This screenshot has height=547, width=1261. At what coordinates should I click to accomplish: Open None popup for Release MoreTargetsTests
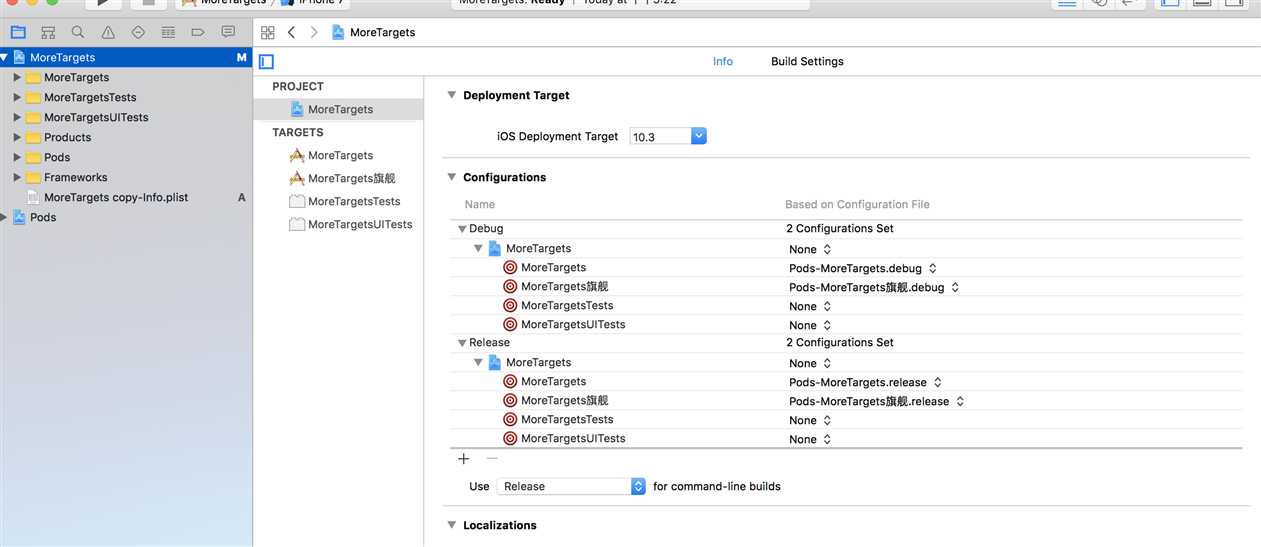pos(810,420)
